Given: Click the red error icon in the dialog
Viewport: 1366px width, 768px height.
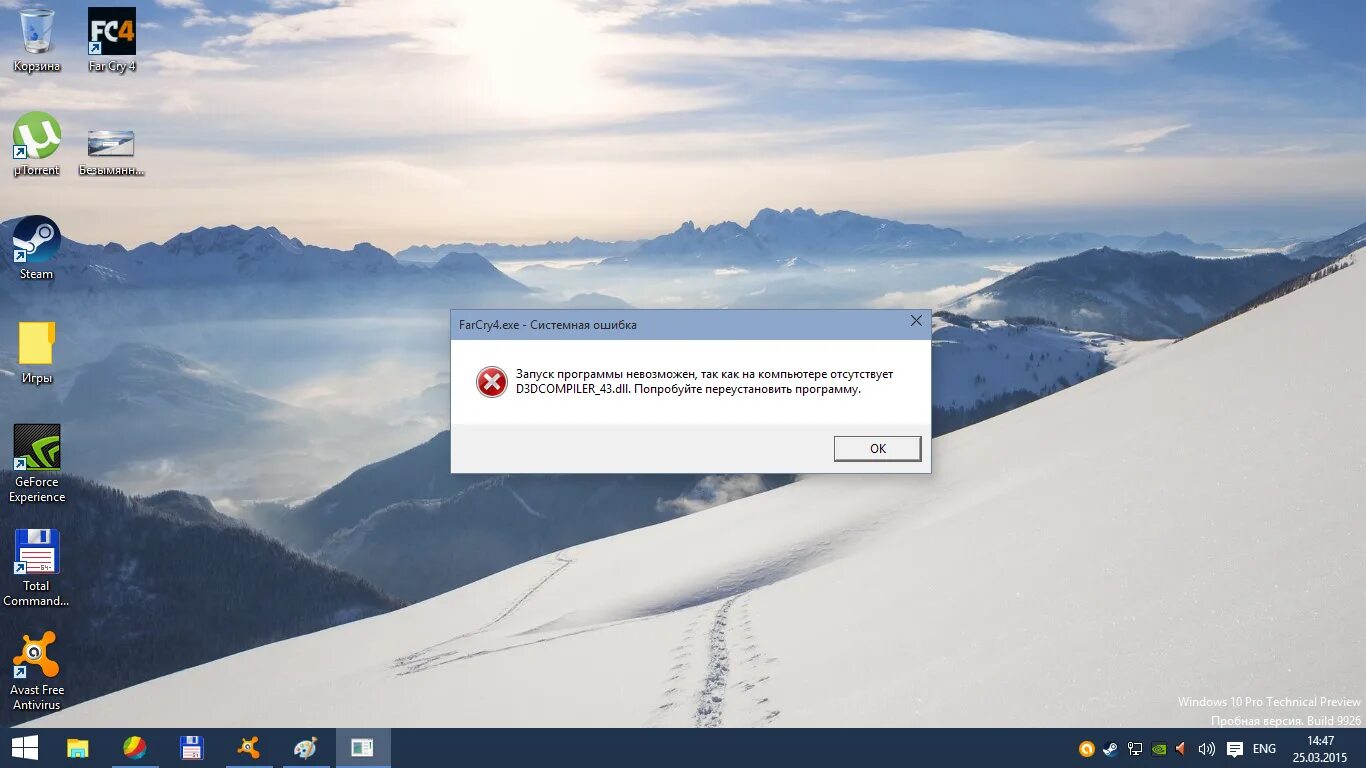Looking at the screenshot, I should [491, 381].
